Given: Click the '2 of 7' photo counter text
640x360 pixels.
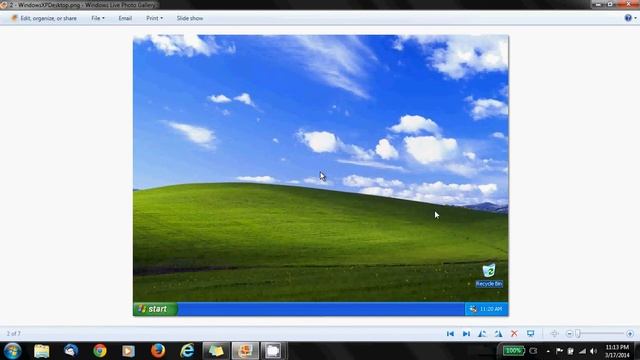Looking at the screenshot, I should [x=13, y=333].
